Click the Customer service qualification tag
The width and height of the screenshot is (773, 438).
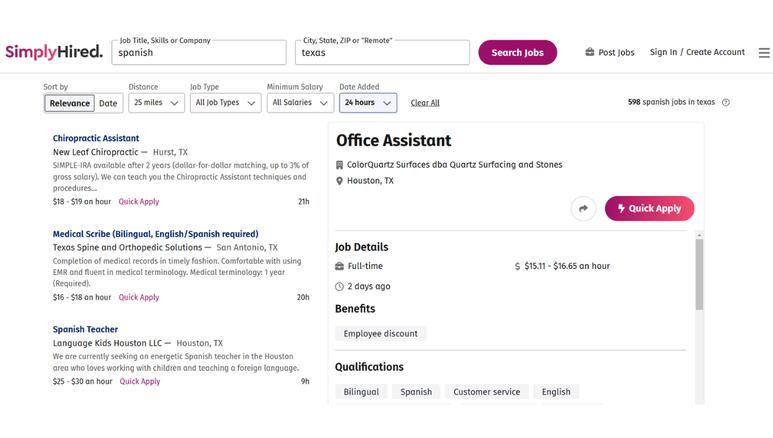487,392
